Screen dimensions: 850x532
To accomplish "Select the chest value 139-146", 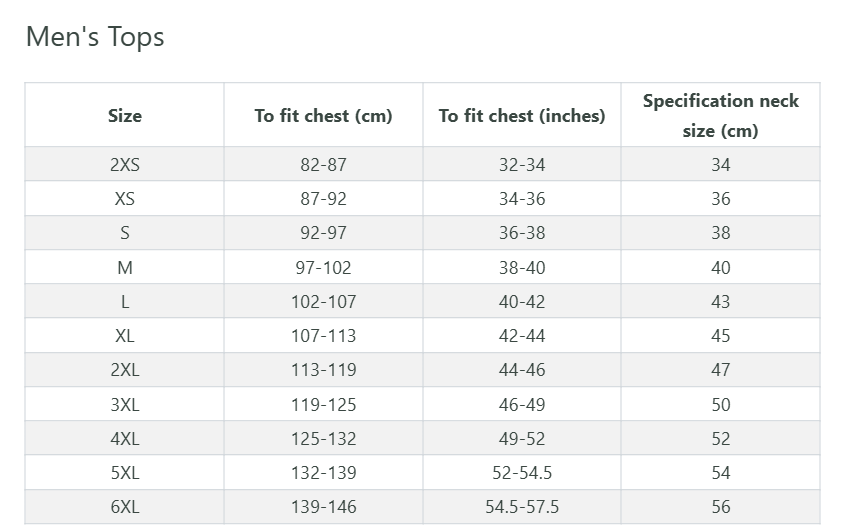I will [x=323, y=507].
